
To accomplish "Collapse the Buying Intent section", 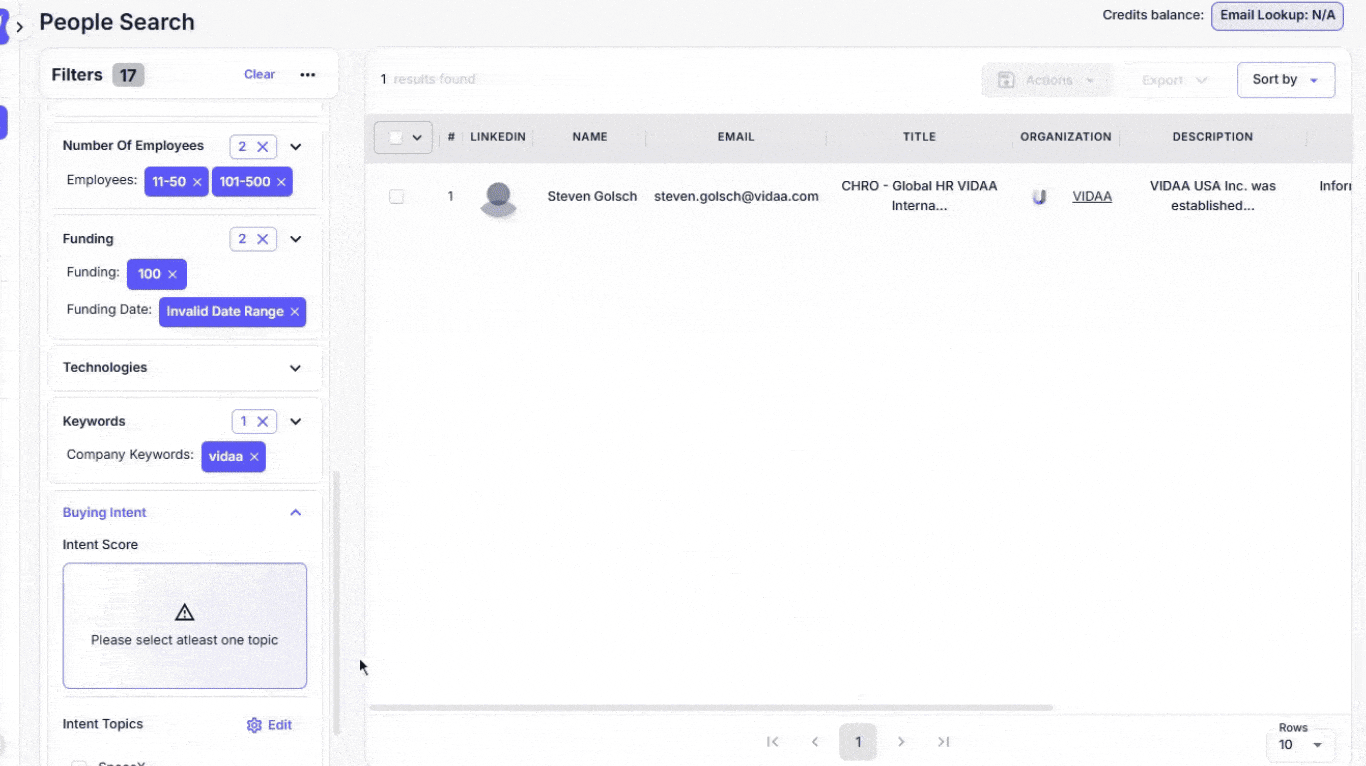I will [x=295, y=513].
